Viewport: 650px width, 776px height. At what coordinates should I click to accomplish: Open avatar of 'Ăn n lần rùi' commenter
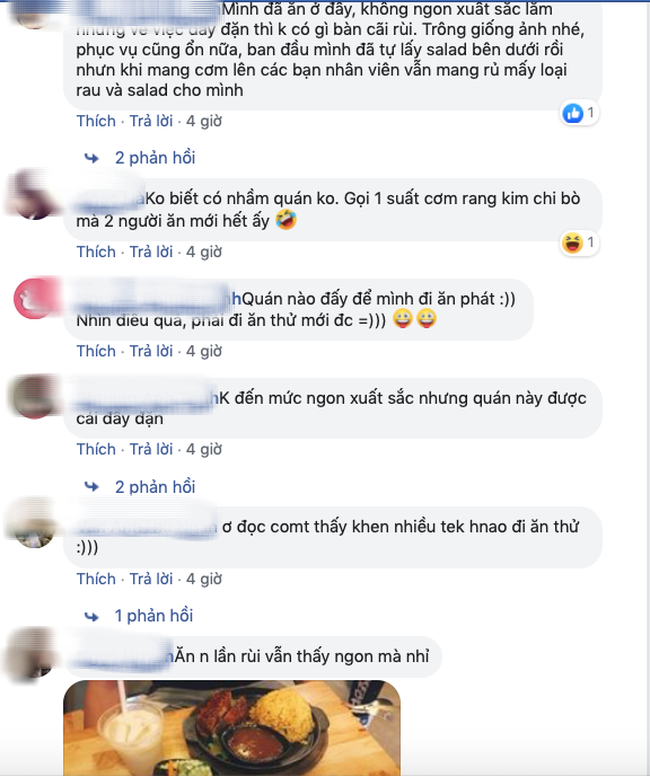click(33, 653)
